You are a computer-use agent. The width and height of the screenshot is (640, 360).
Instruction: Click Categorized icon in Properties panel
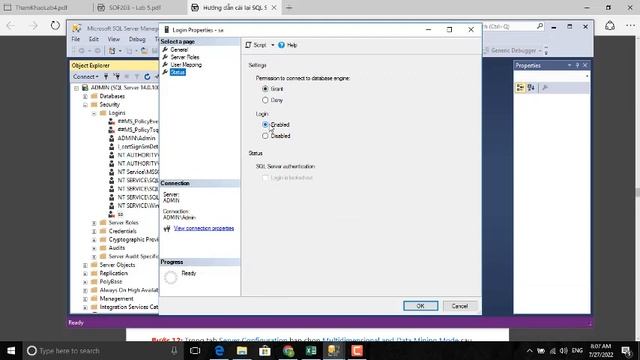point(520,88)
